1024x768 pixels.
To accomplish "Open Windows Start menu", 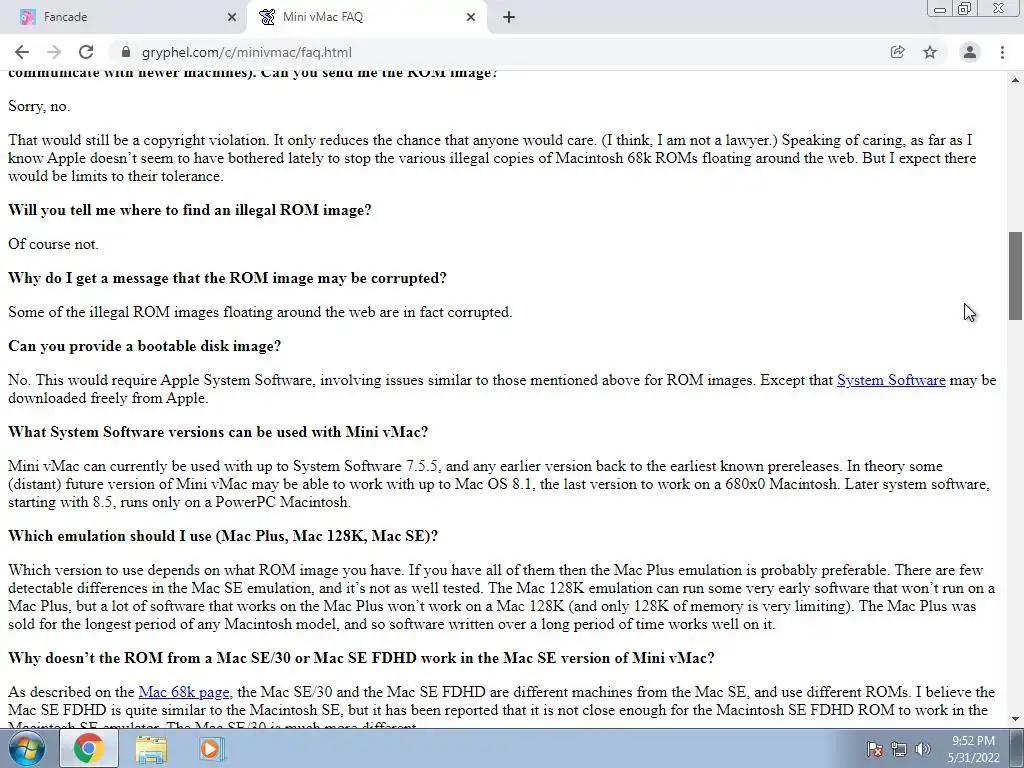I will (x=27, y=748).
